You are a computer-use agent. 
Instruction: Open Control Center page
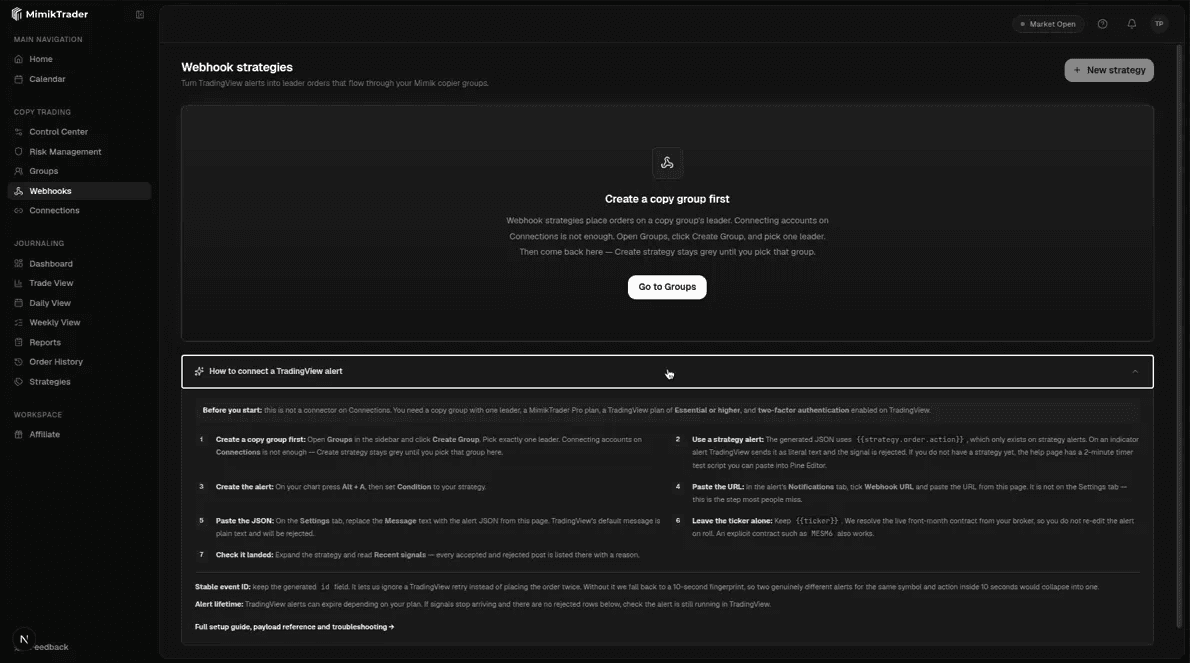(x=80, y=132)
